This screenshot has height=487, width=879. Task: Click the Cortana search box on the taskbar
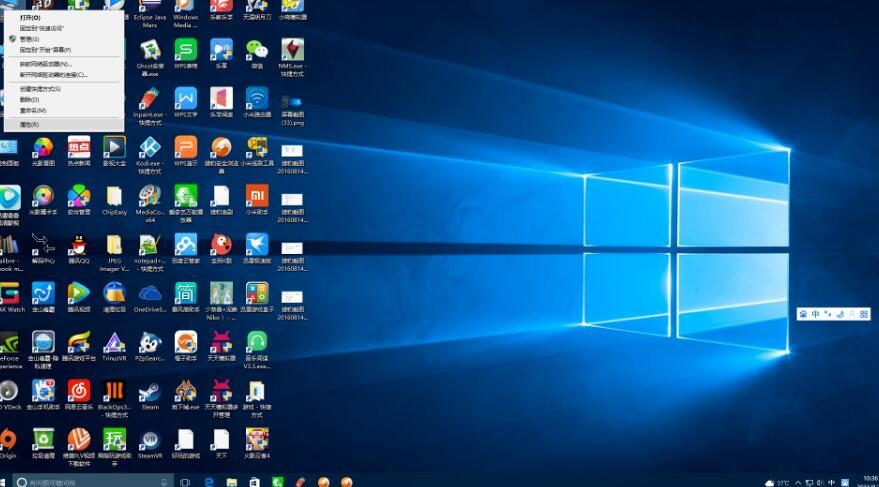[92, 482]
